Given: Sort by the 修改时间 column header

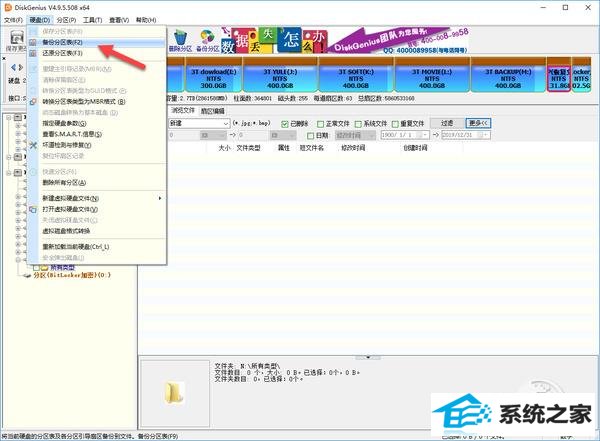Looking at the screenshot, I should pos(353,148).
